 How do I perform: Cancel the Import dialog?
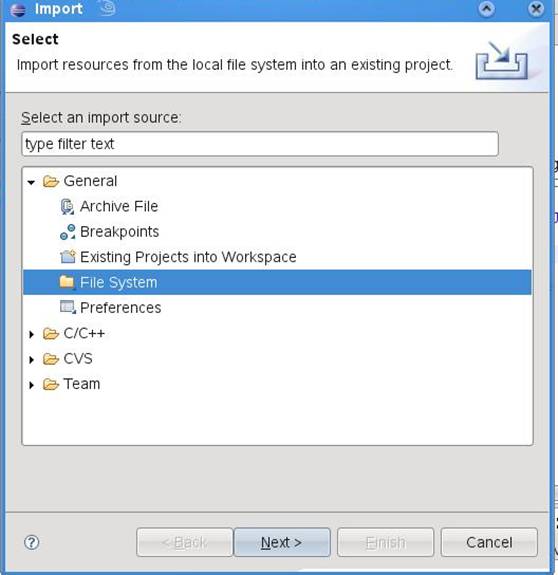click(489, 542)
